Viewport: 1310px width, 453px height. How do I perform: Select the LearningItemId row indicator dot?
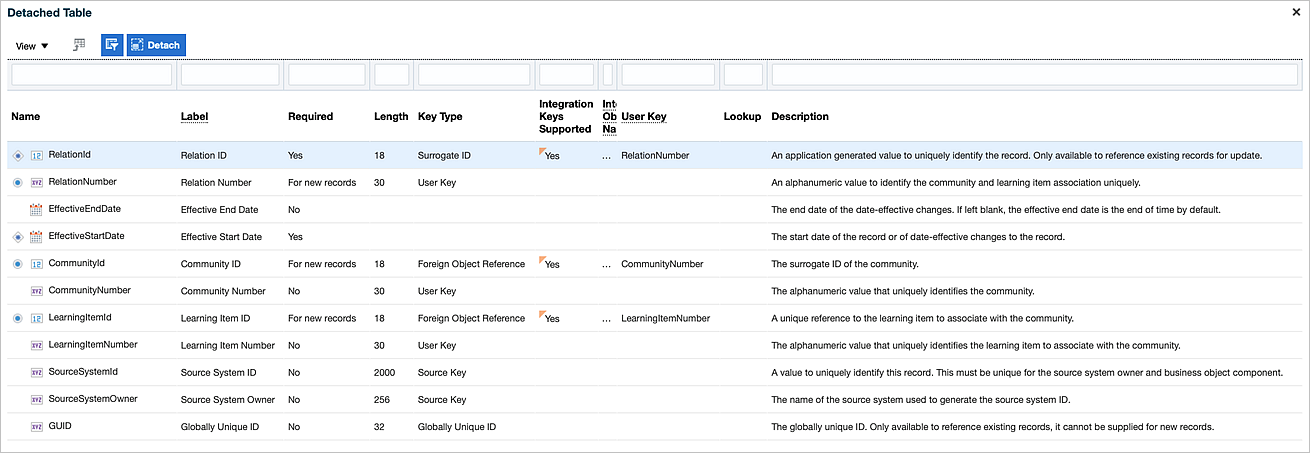point(18,318)
